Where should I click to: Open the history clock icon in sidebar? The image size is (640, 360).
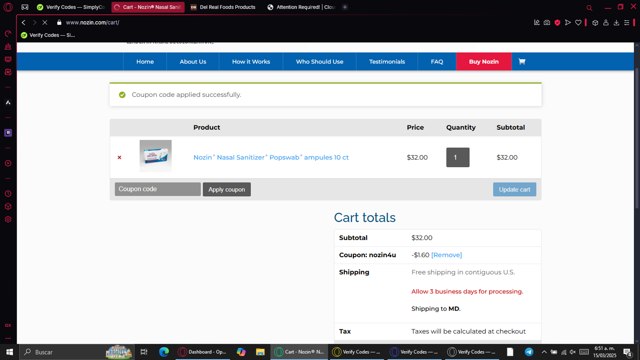pos(8,193)
